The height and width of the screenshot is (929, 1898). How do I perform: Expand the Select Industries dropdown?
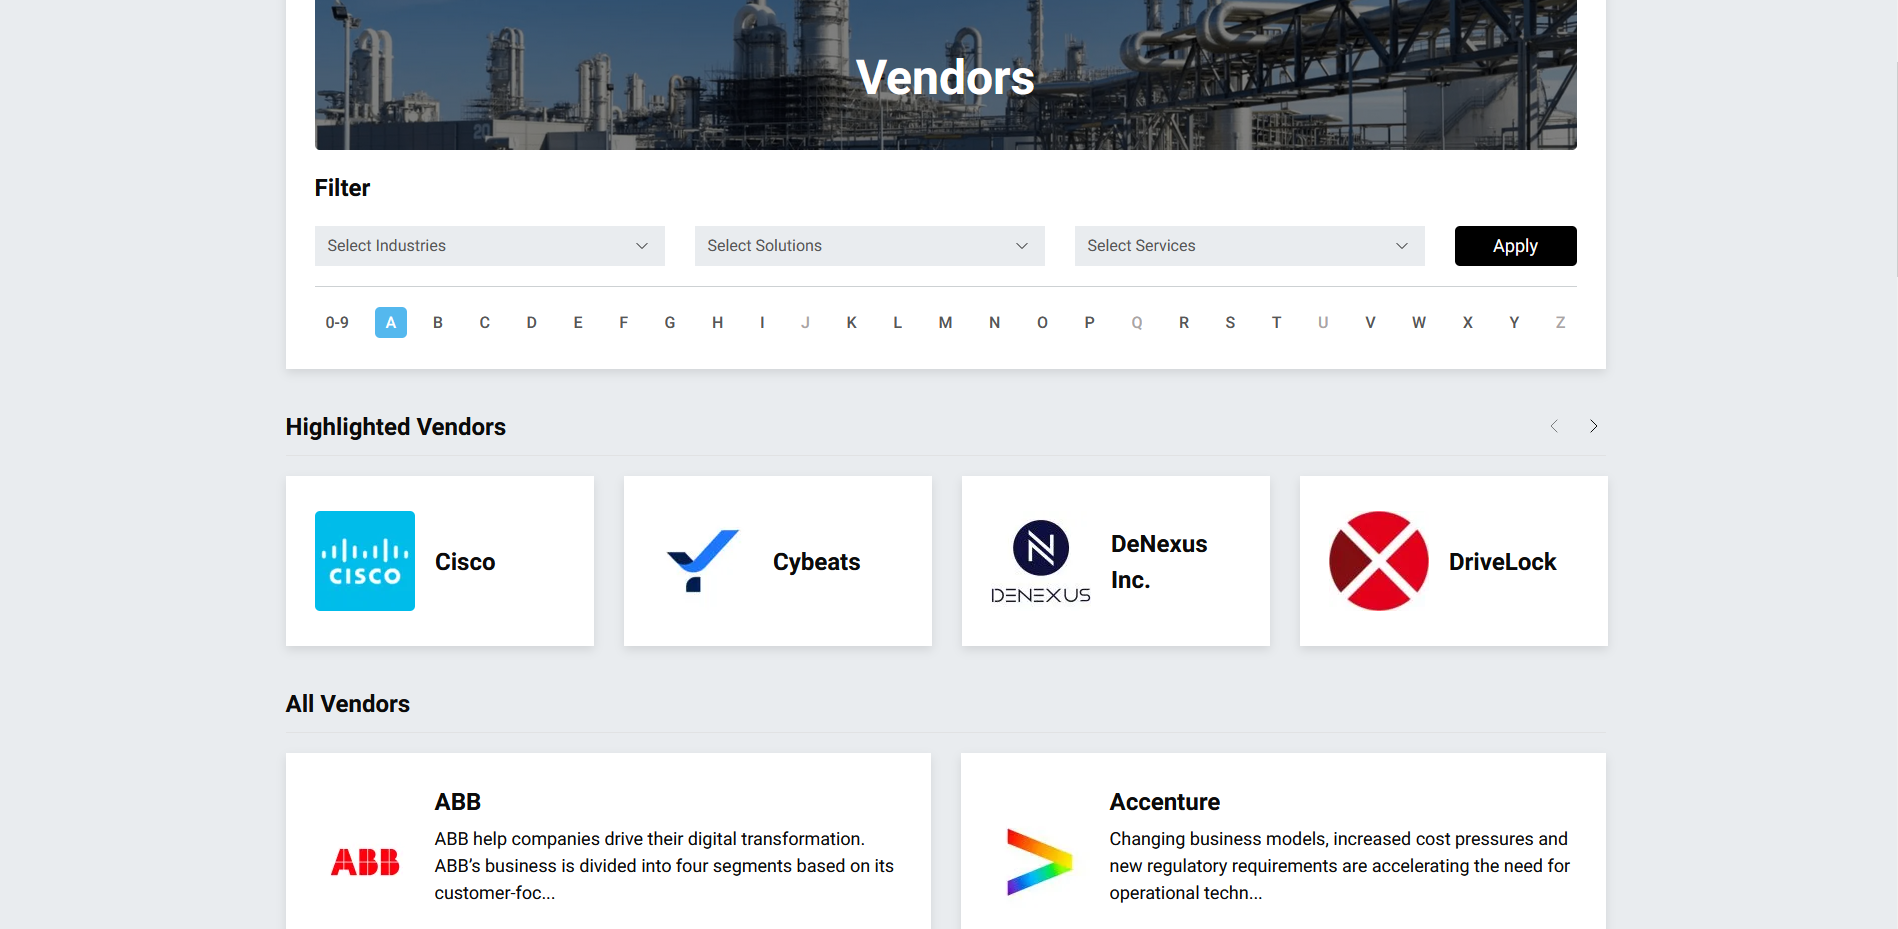point(490,246)
